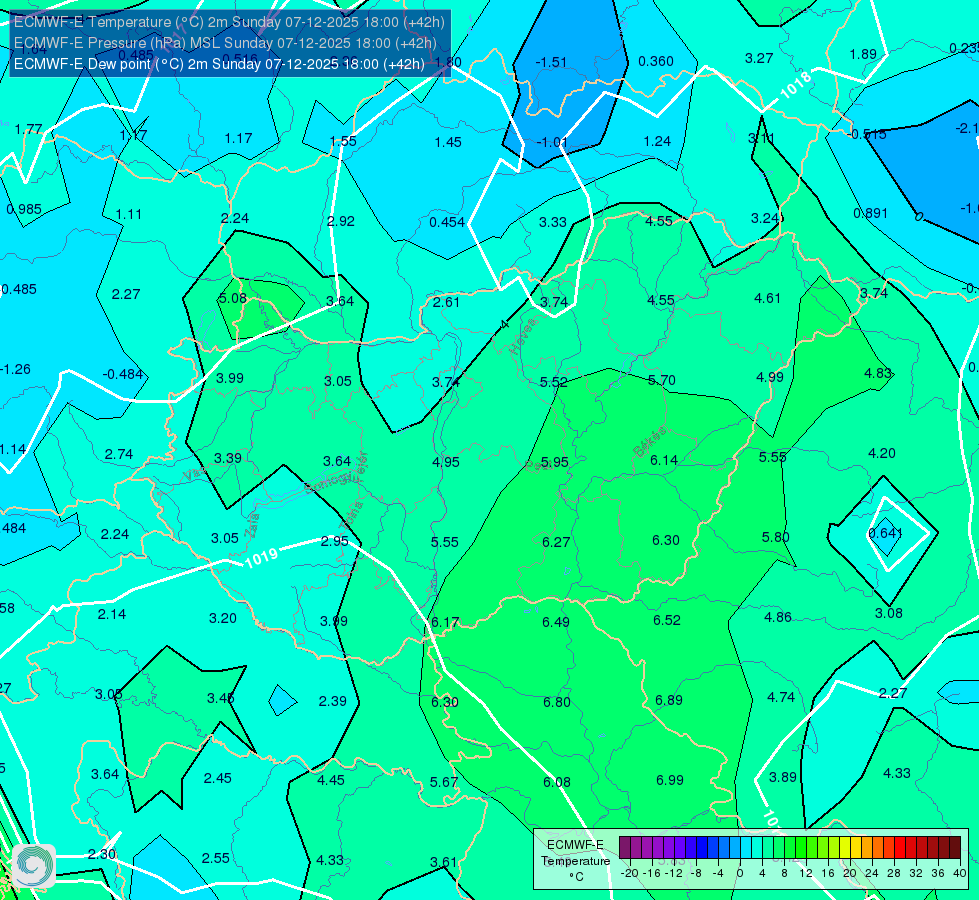Click the 2.92 grid value
The width and height of the screenshot is (979, 900).
[x=341, y=221]
